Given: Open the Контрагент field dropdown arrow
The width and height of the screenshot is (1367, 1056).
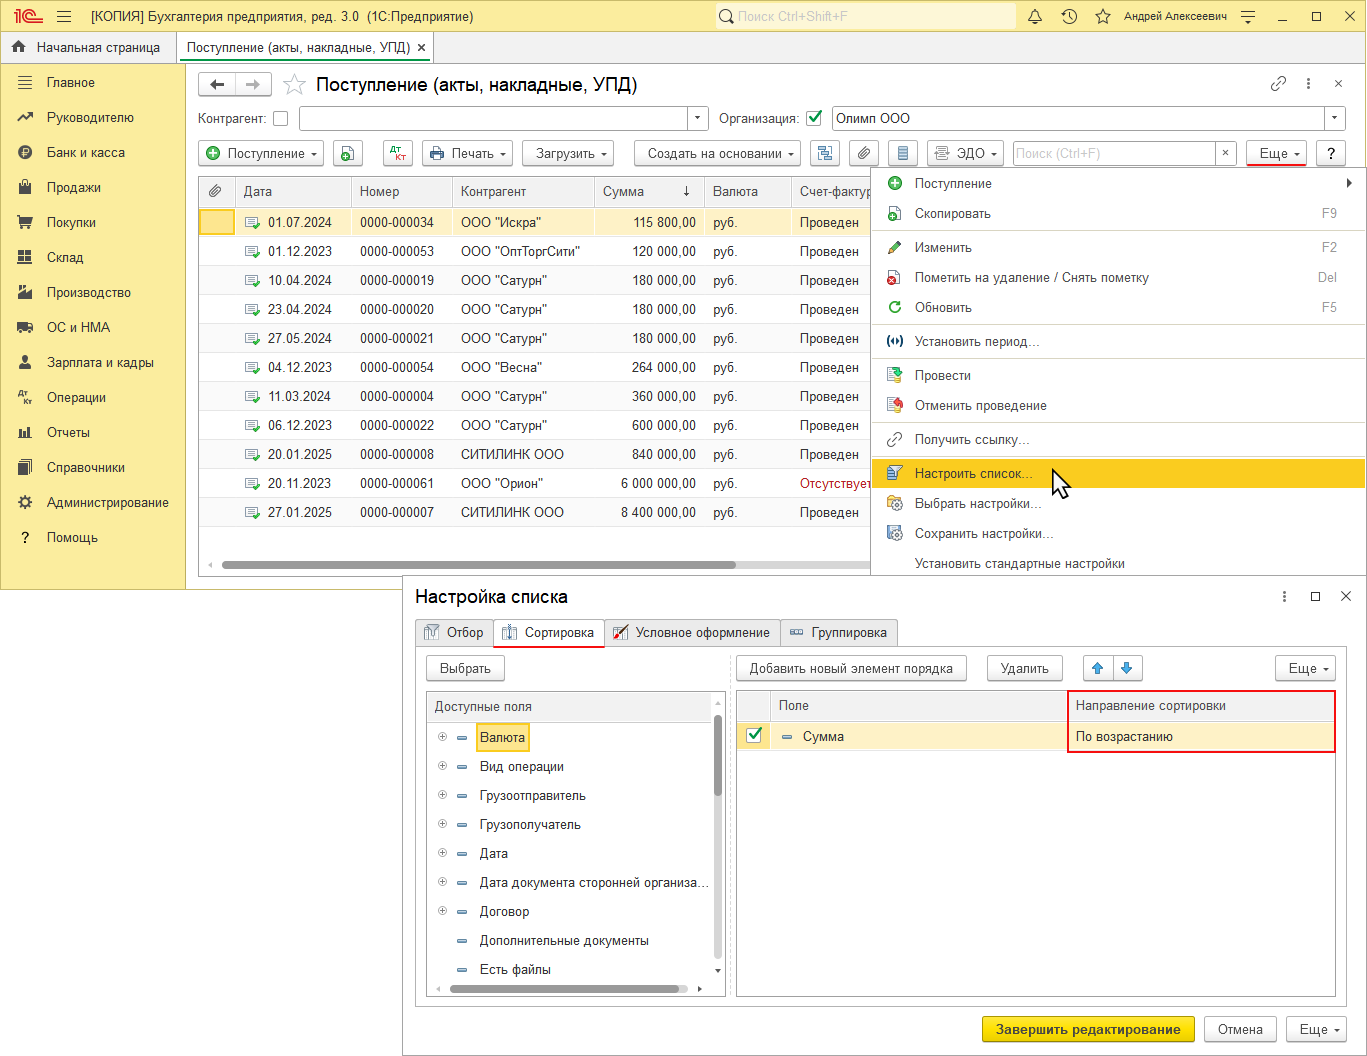Looking at the screenshot, I should coord(698,118).
